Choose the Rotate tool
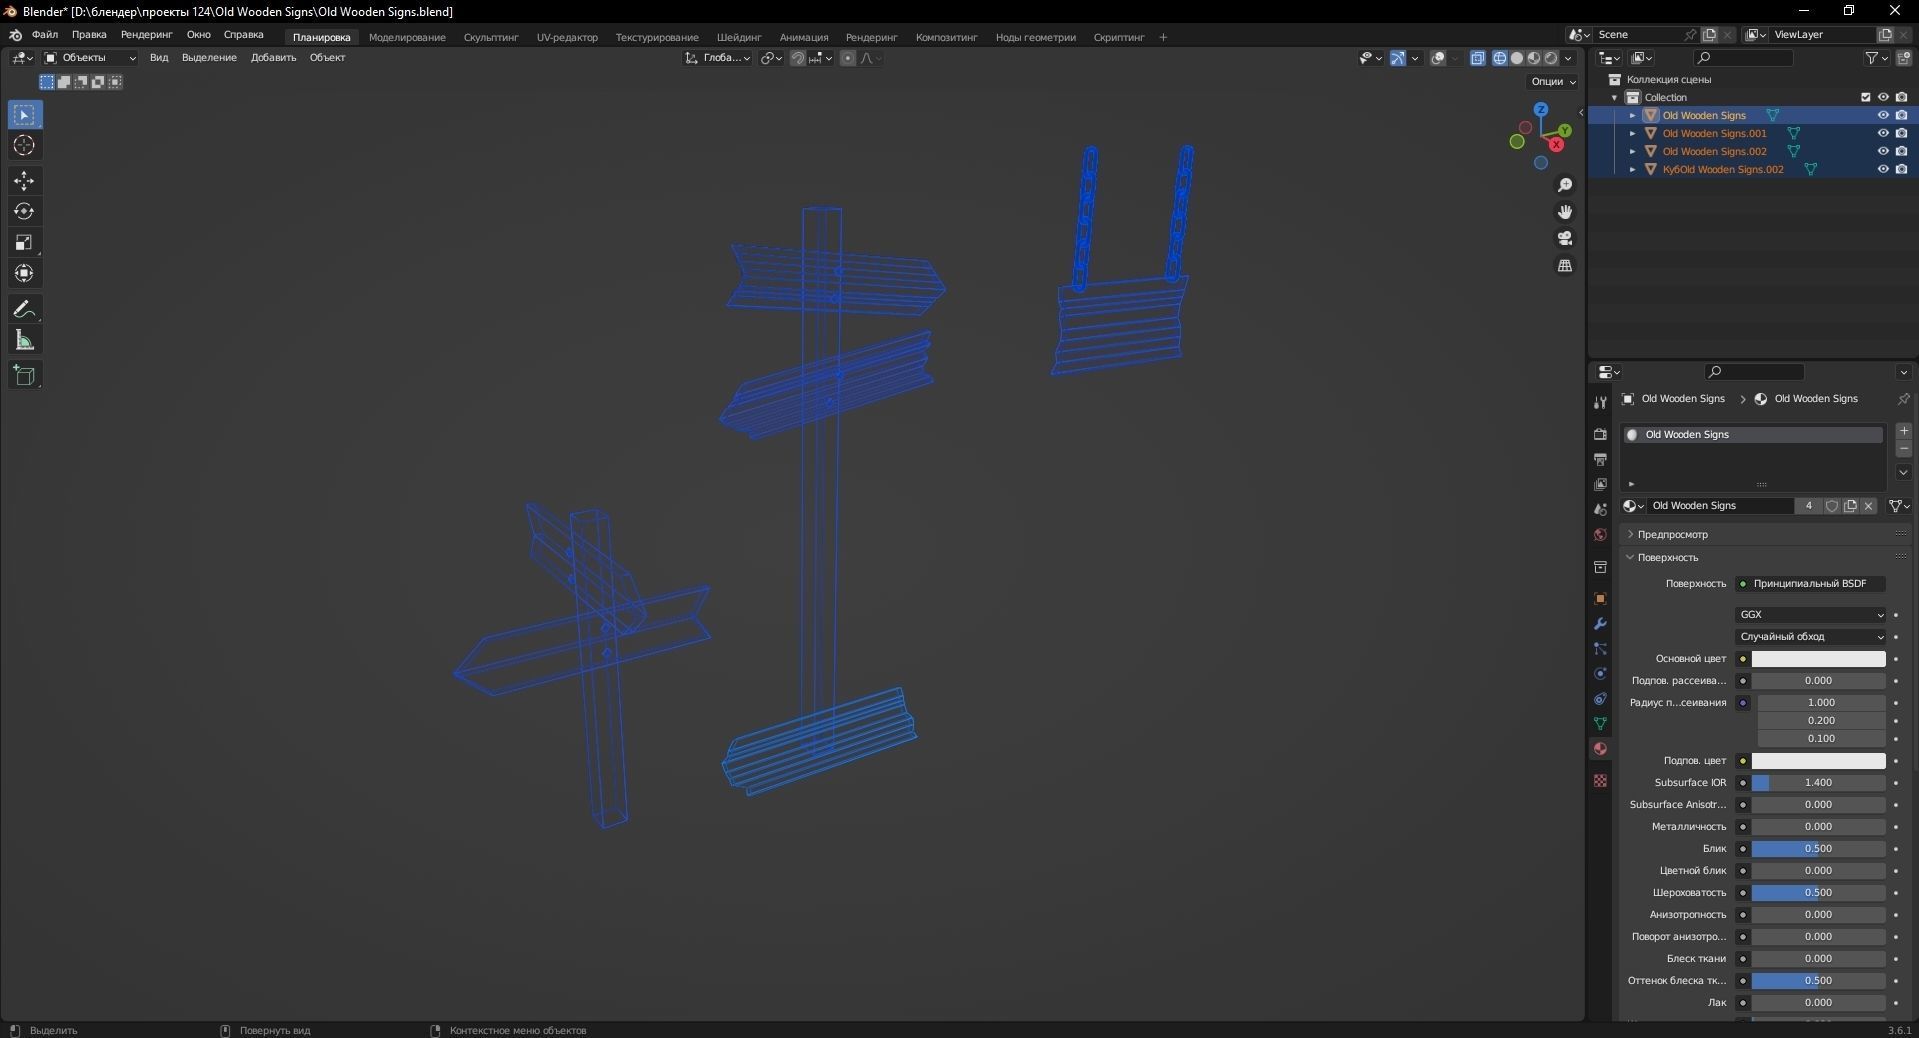This screenshot has height=1038, width=1919. tap(24, 212)
